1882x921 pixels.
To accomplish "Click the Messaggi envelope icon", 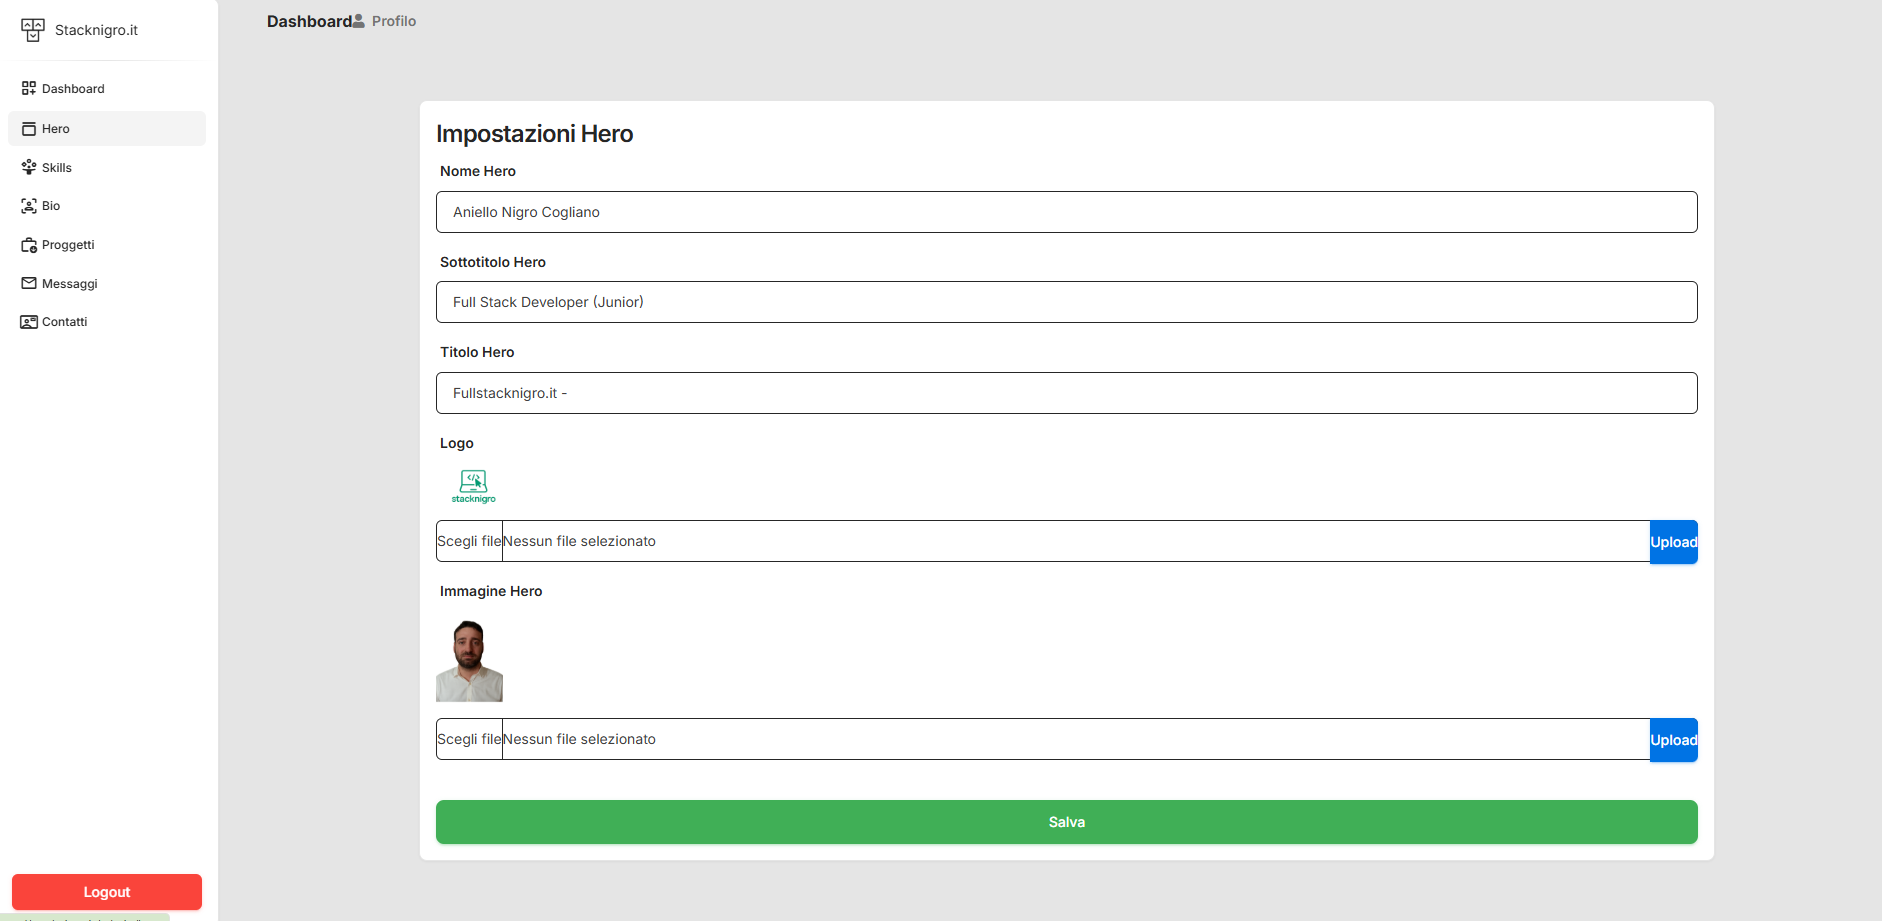I will pyautogui.click(x=29, y=283).
